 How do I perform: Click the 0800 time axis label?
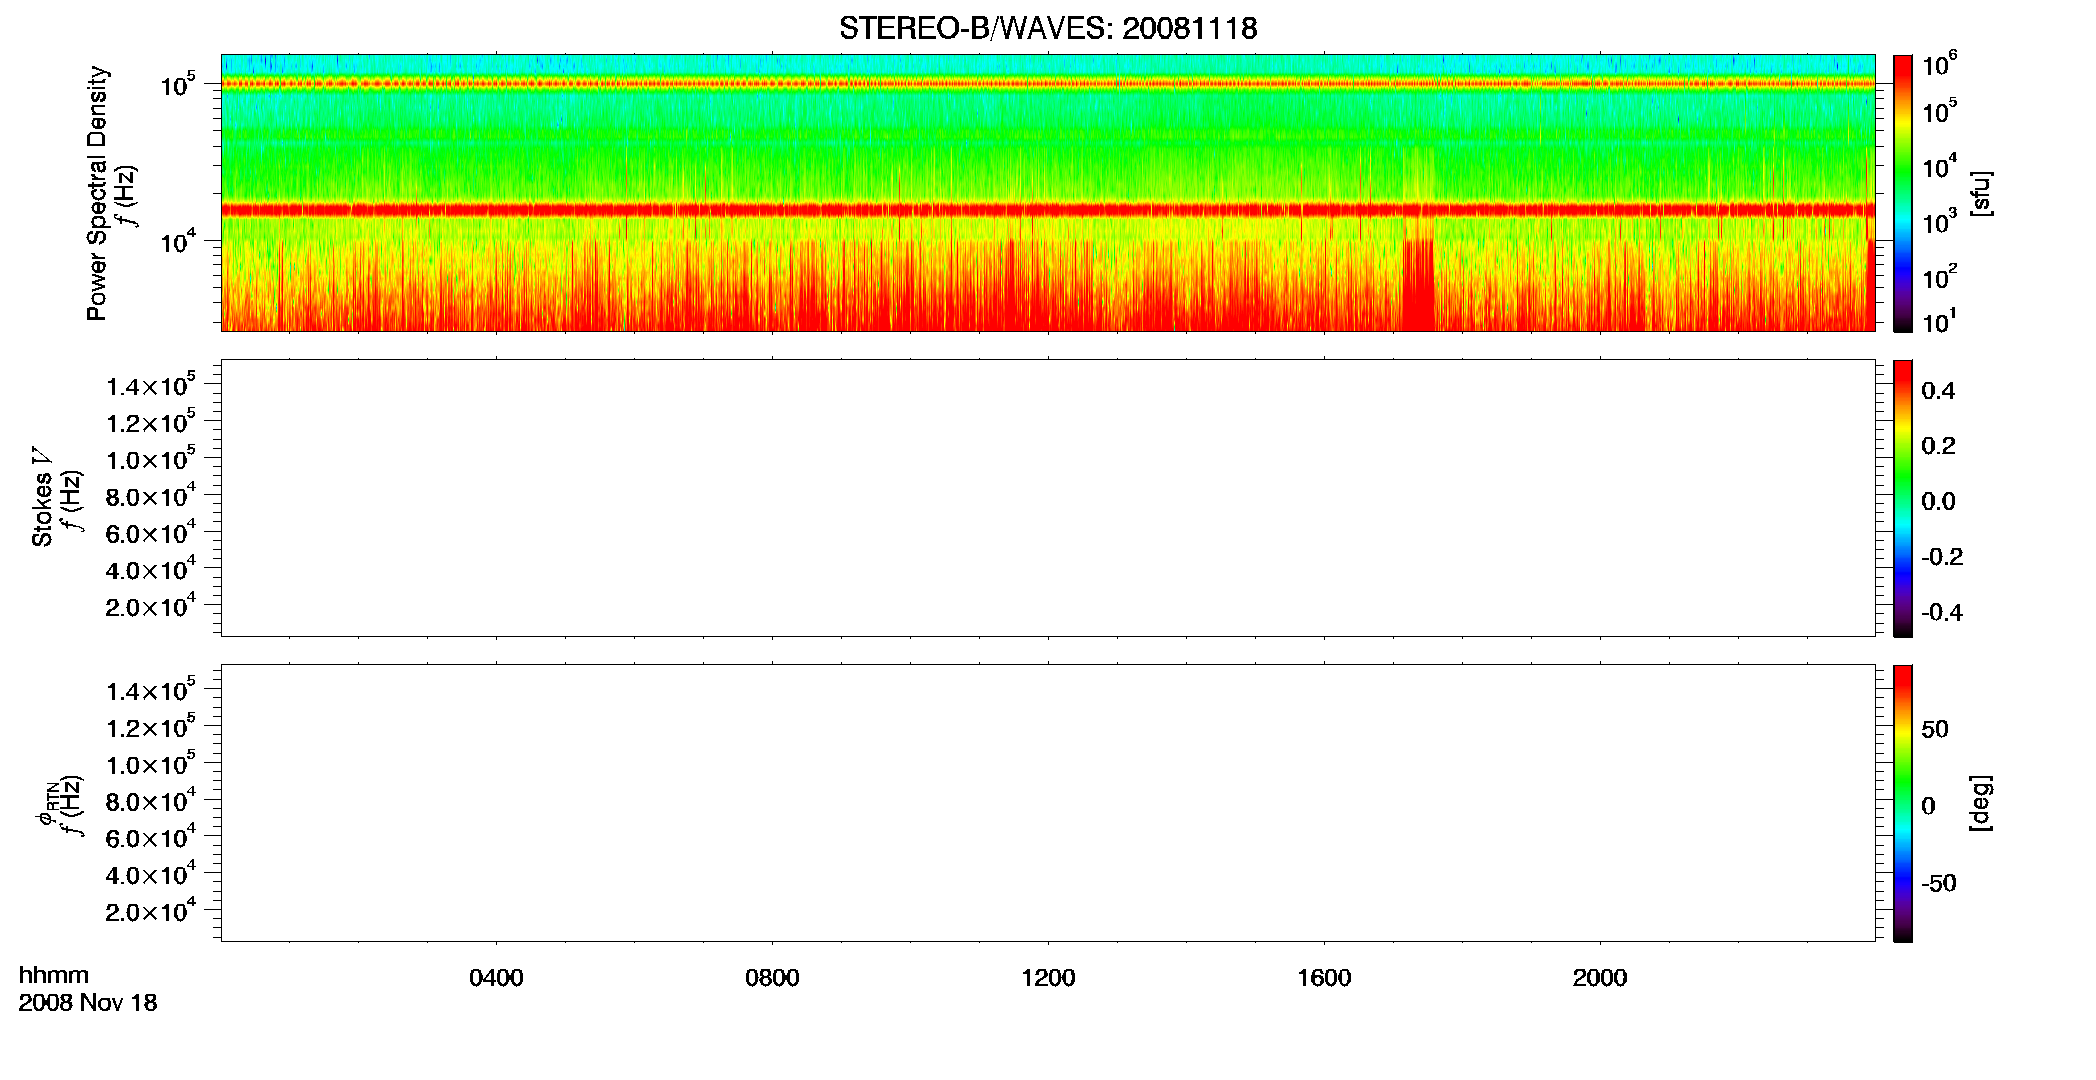(772, 978)
